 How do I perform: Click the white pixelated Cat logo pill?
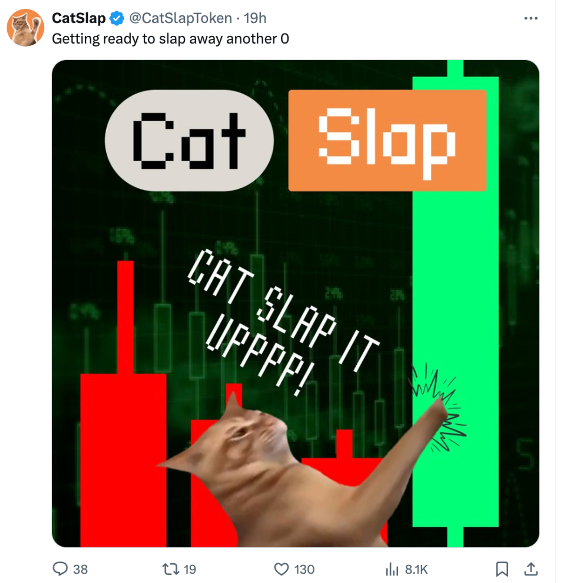[x=190, y=141]
